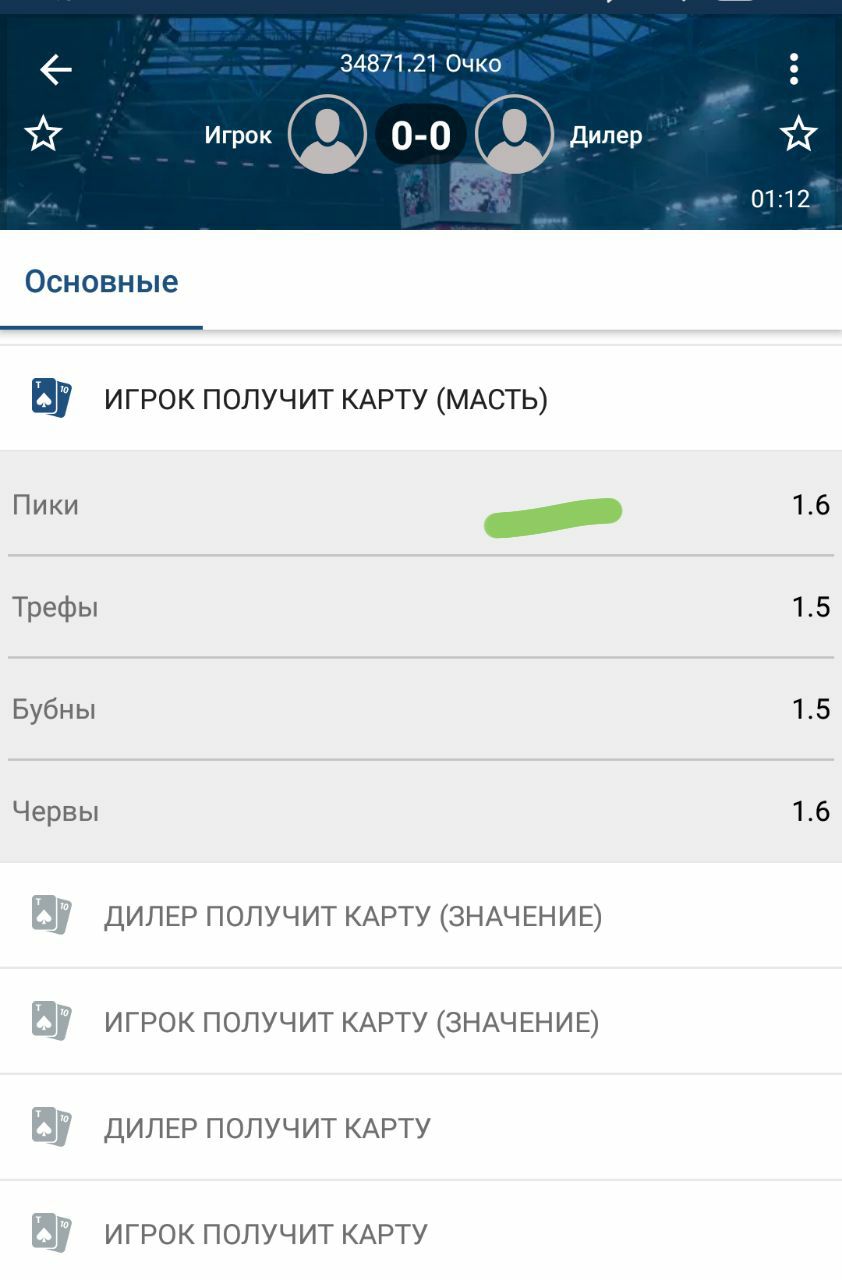Tap card icon beside Игрок получит карту (масть)

coord(51,398)
